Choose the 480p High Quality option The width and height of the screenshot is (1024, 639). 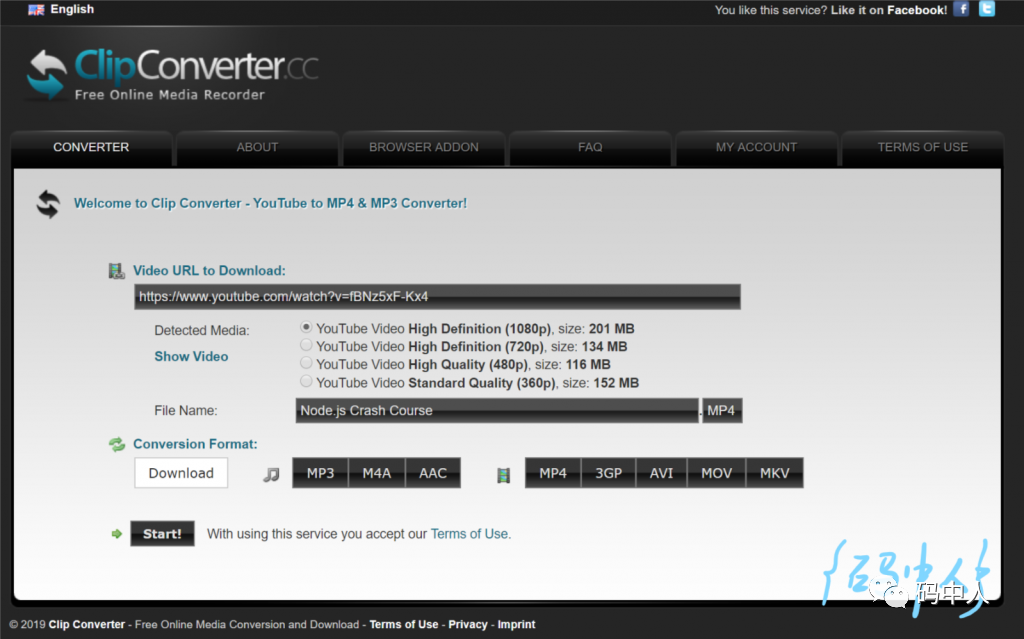click(x=306, y=363)
